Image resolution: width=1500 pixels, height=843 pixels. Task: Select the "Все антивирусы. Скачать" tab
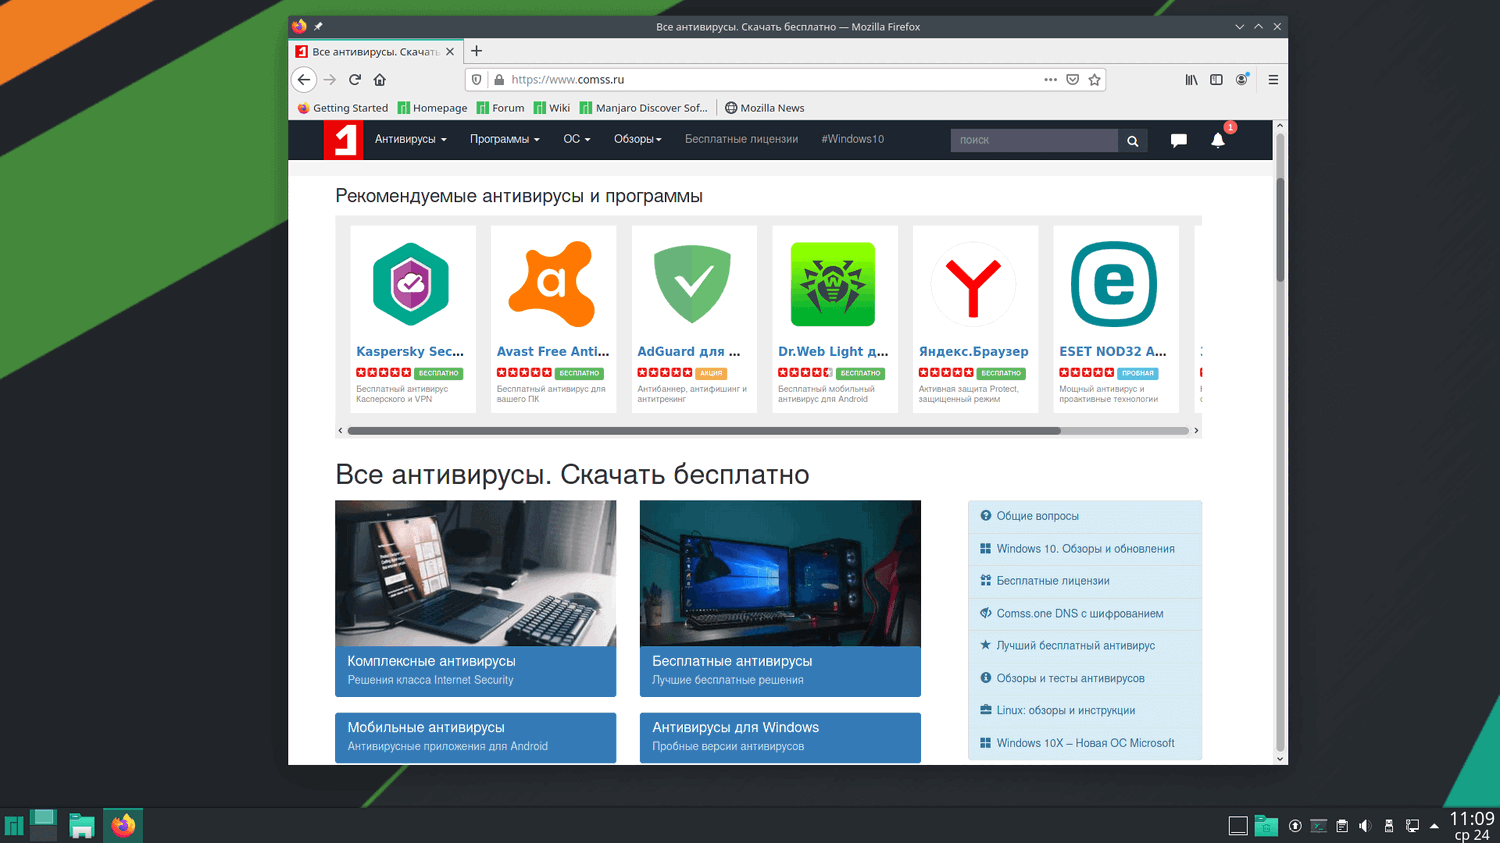pyautogui.click(x=375, y=52)
